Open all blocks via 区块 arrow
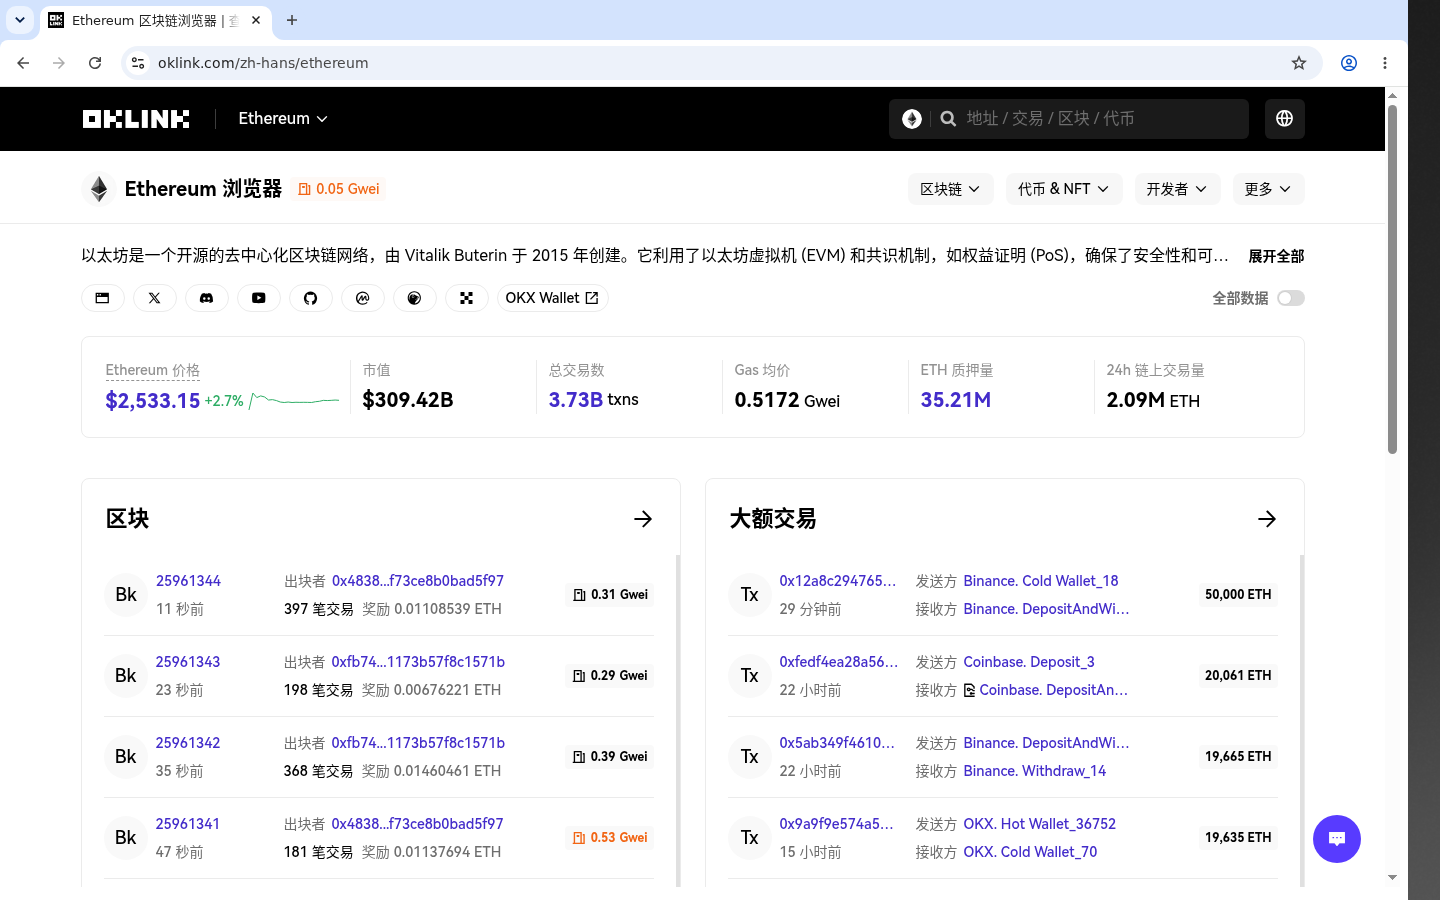This screenshot has width=1440, height=900. (643, 519)
